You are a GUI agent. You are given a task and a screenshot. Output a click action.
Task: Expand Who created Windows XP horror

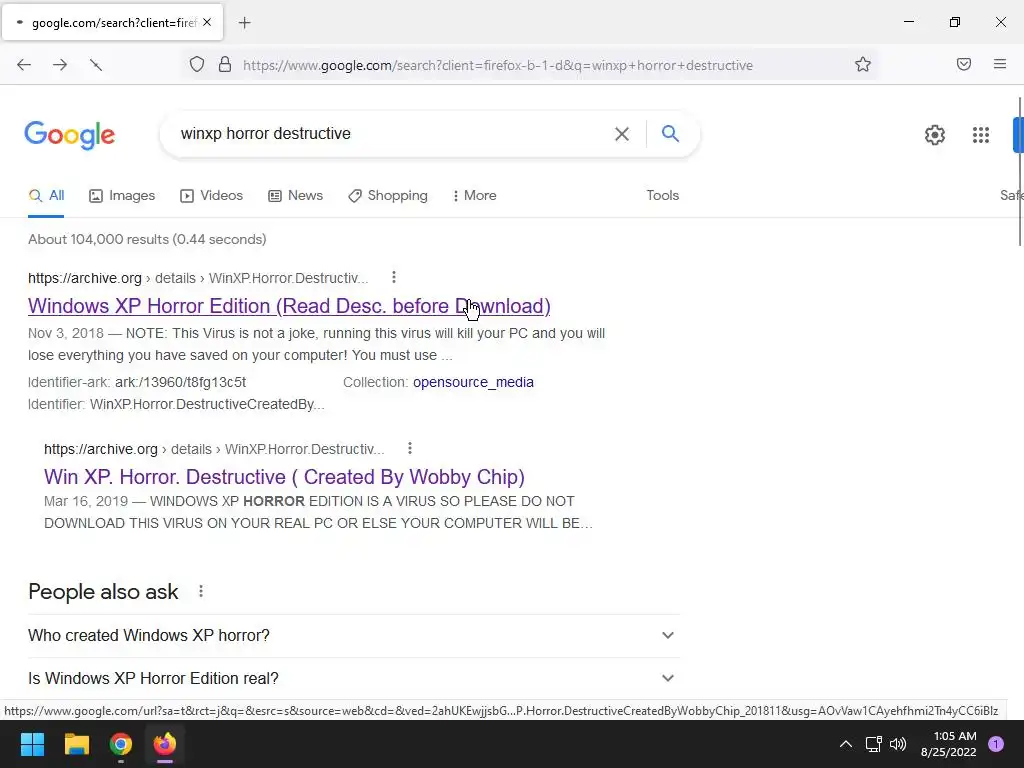coord(353,635)
